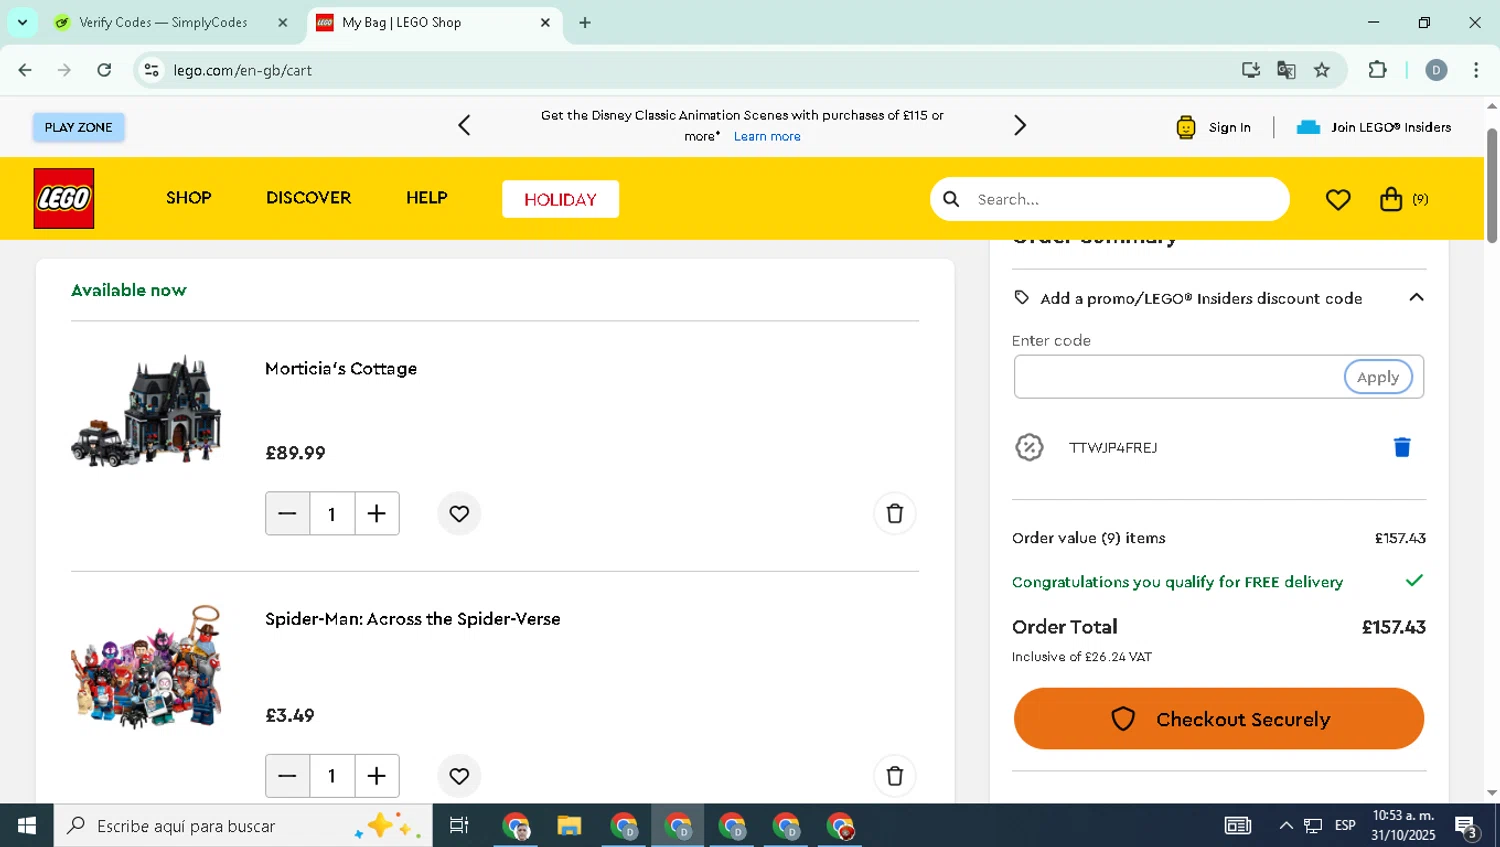1500x847 pixels.
Task: Open File Explorer from the taskbar
Action: click(x=570, y=826)
